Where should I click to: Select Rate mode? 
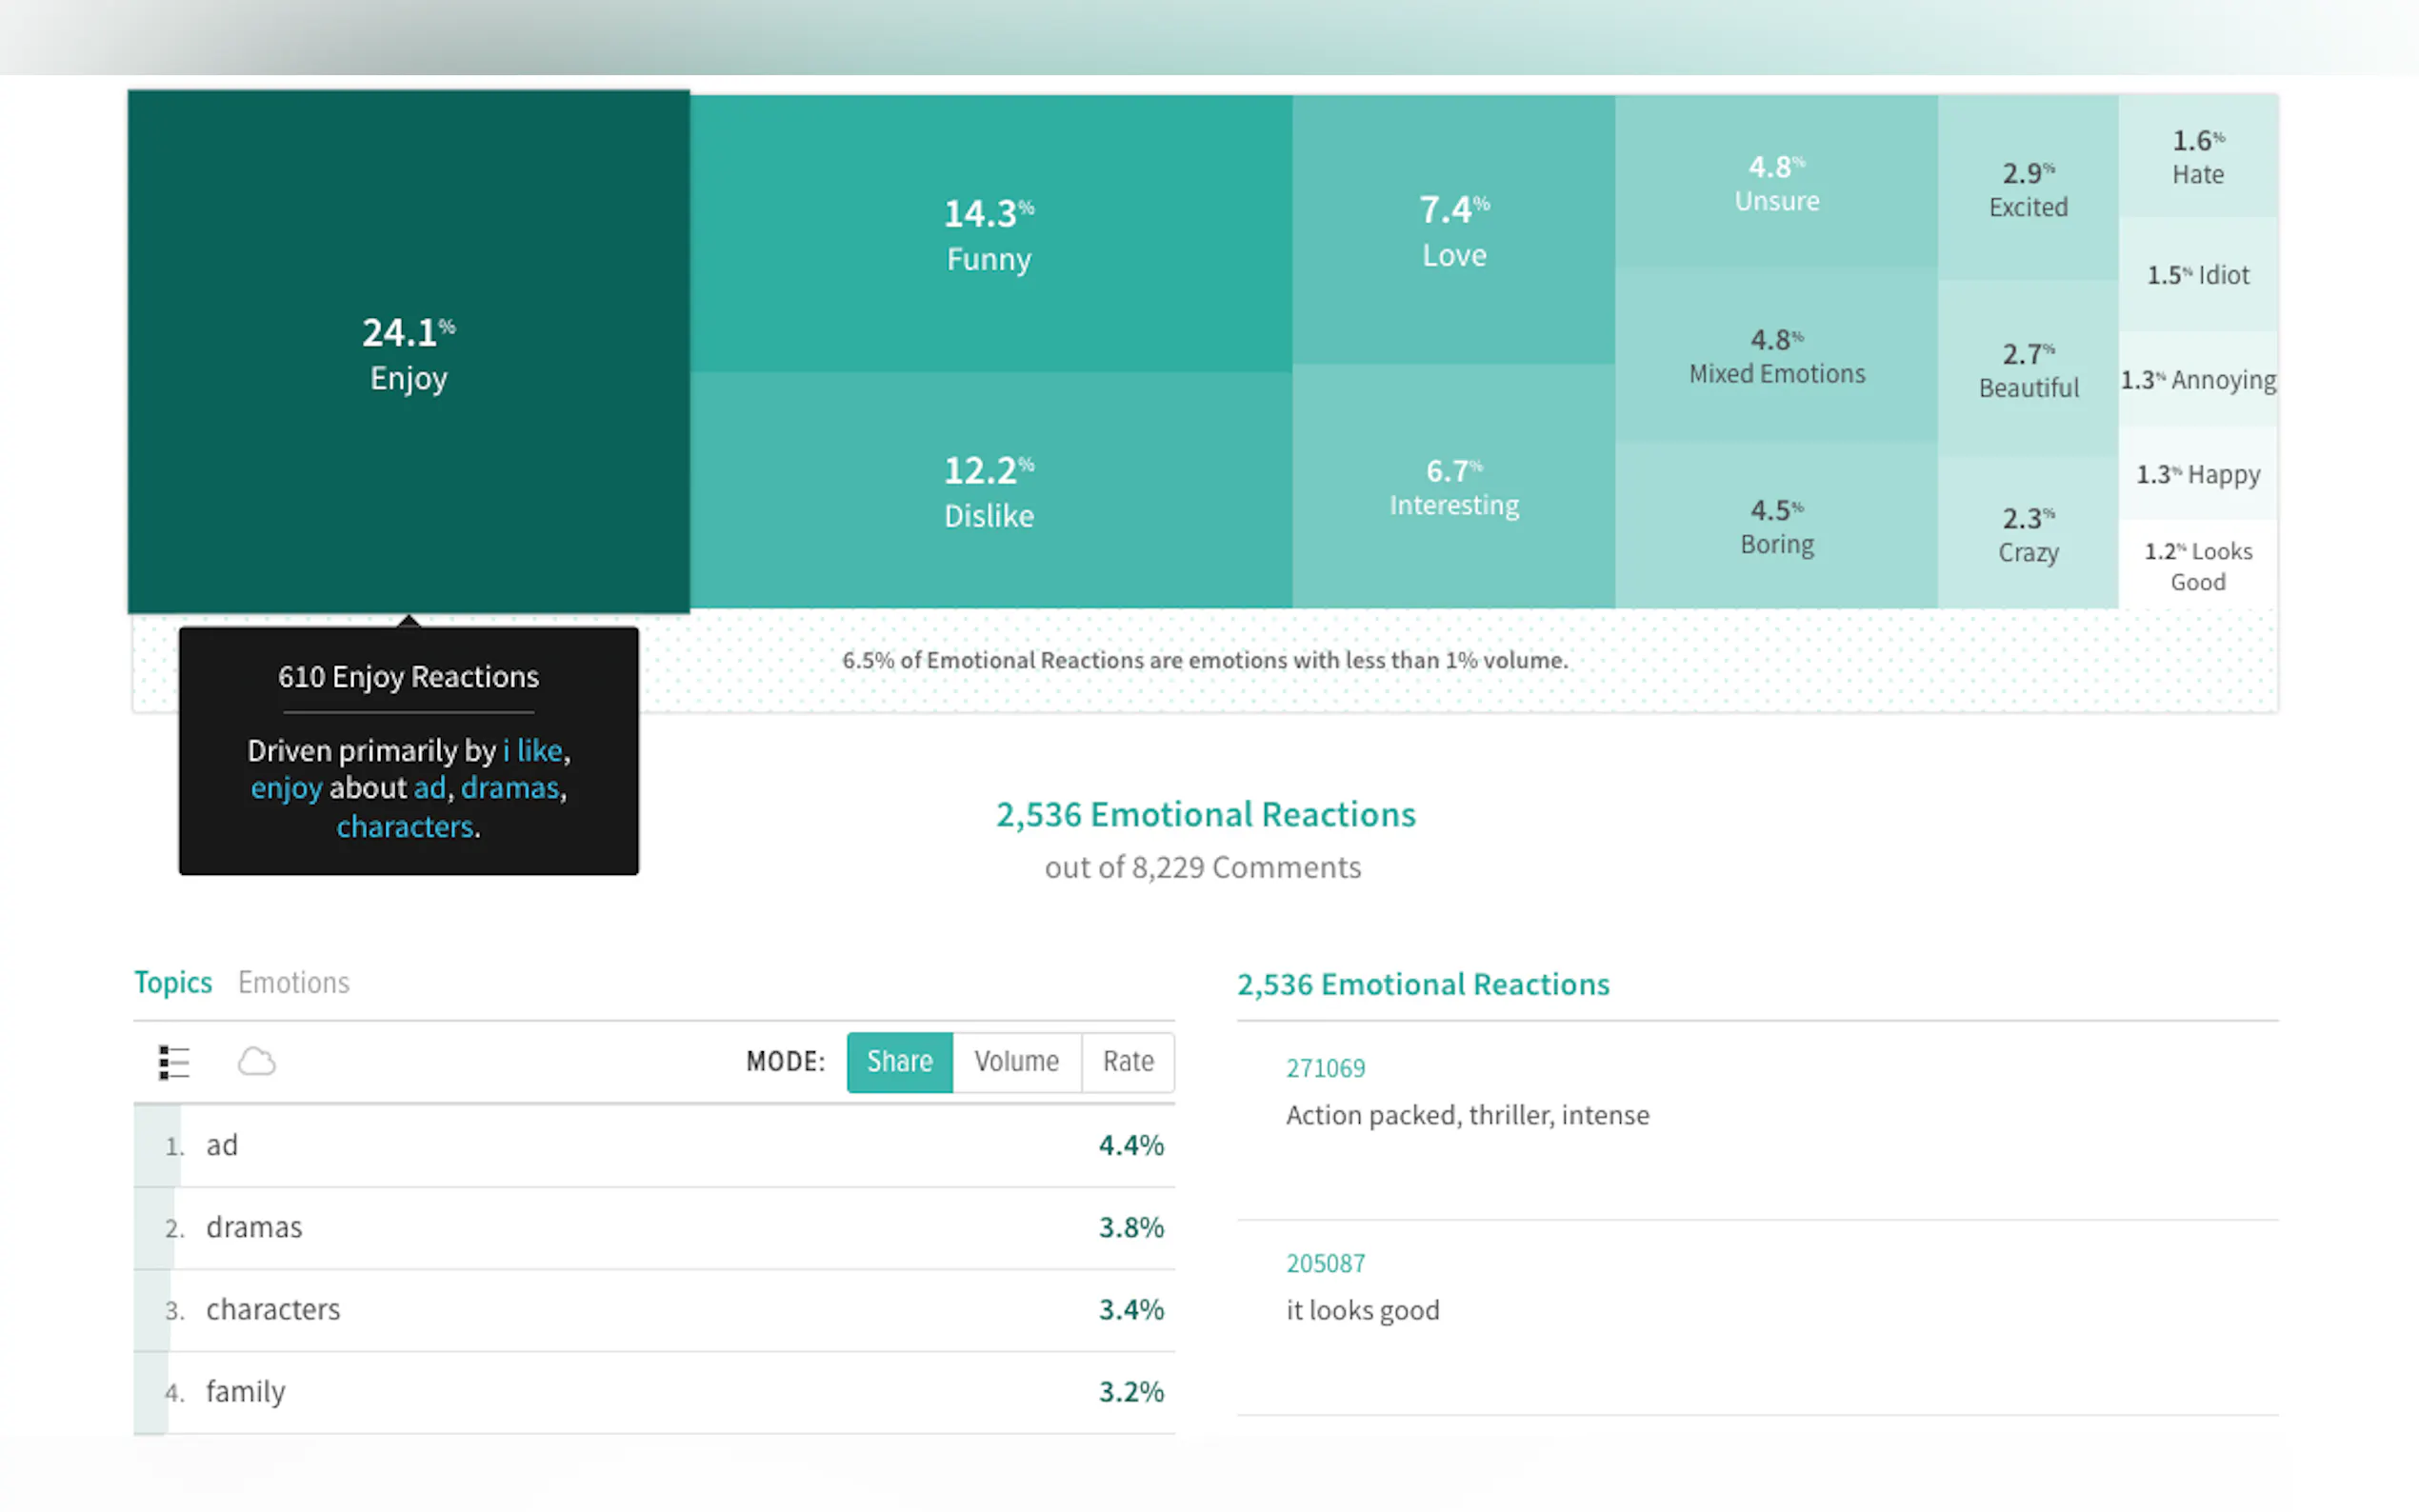[x=1127, y=1061]
